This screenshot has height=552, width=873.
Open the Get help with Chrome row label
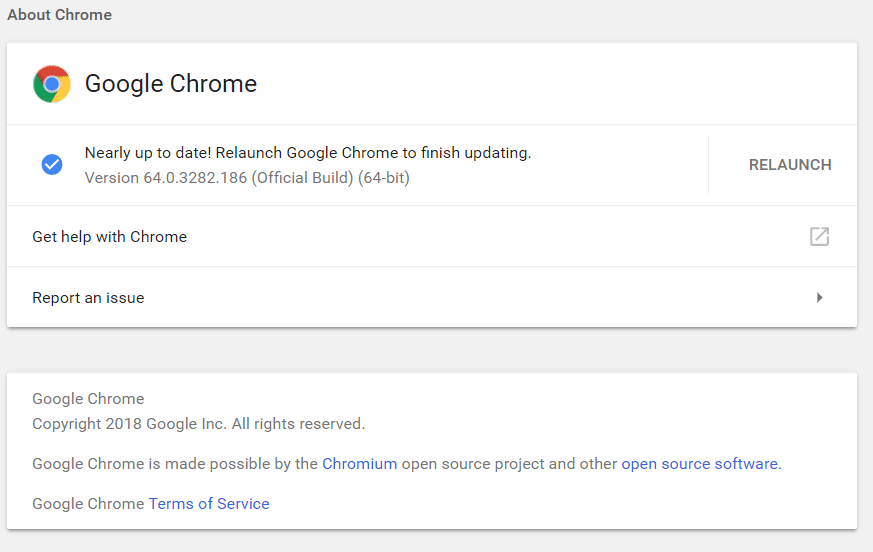point(109,237)
